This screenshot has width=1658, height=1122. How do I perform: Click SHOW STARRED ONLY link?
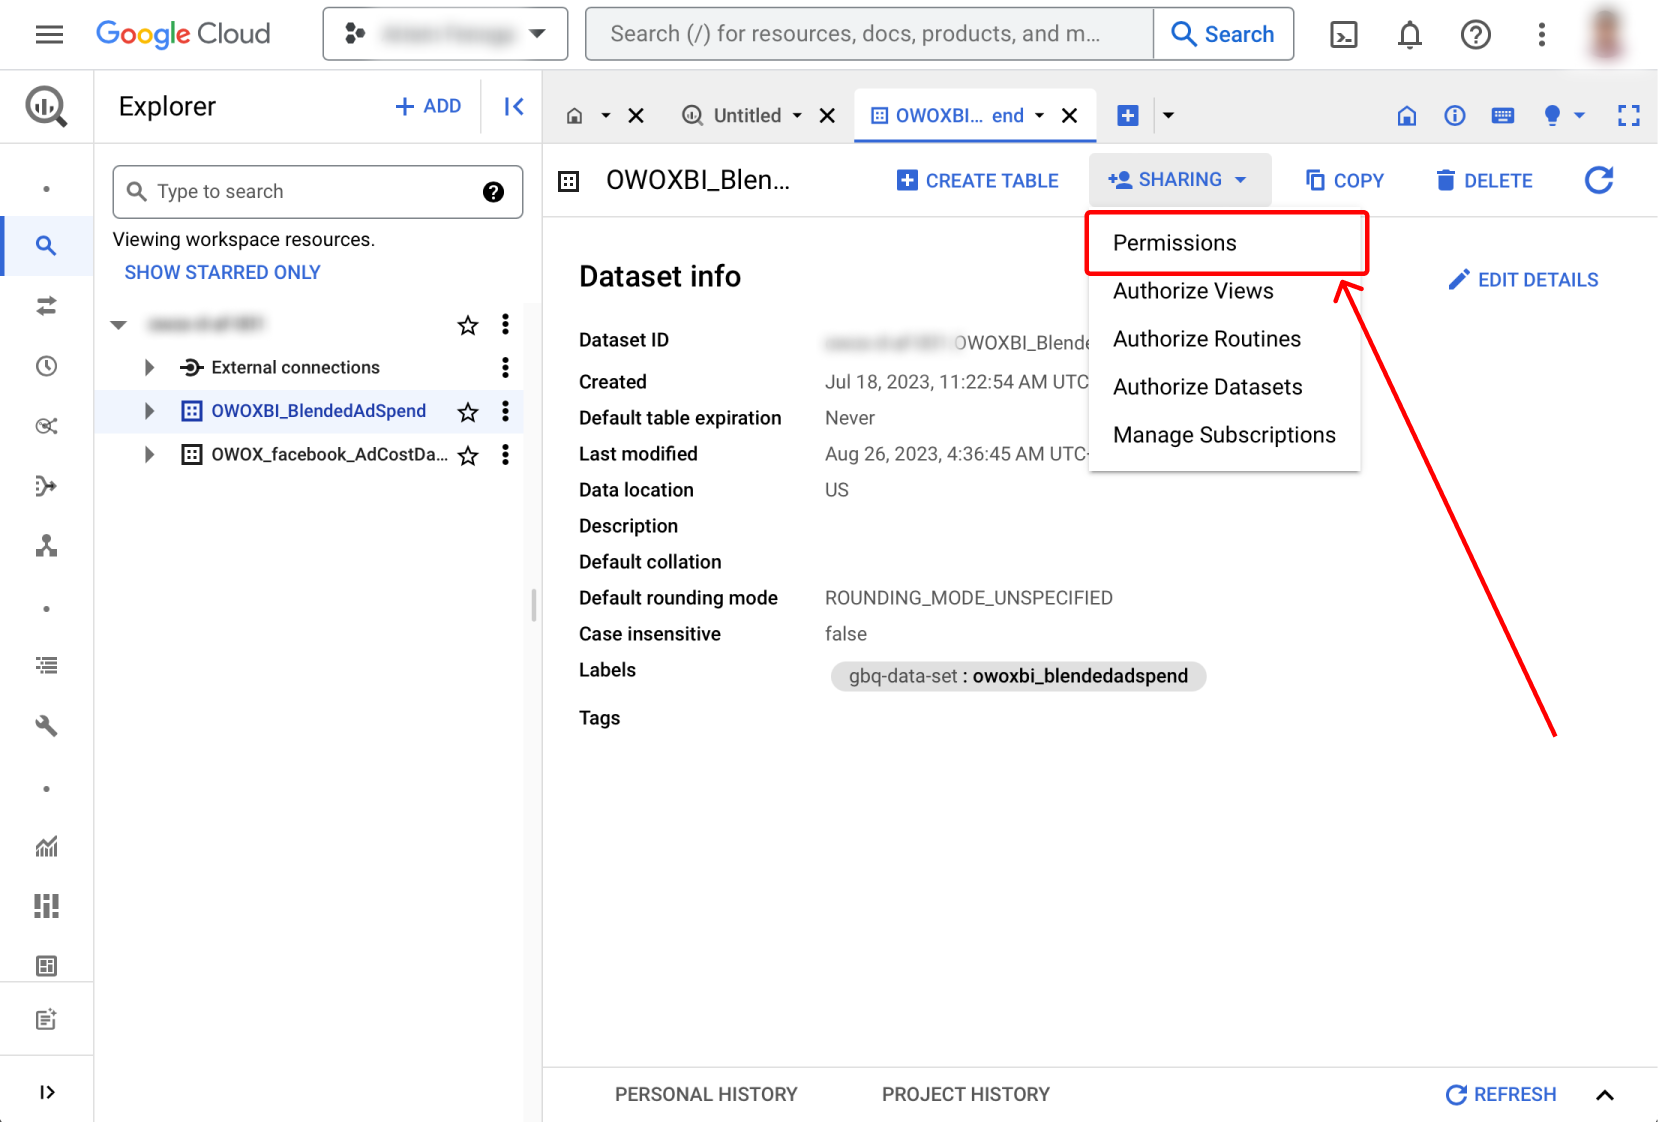pos(222,273)
